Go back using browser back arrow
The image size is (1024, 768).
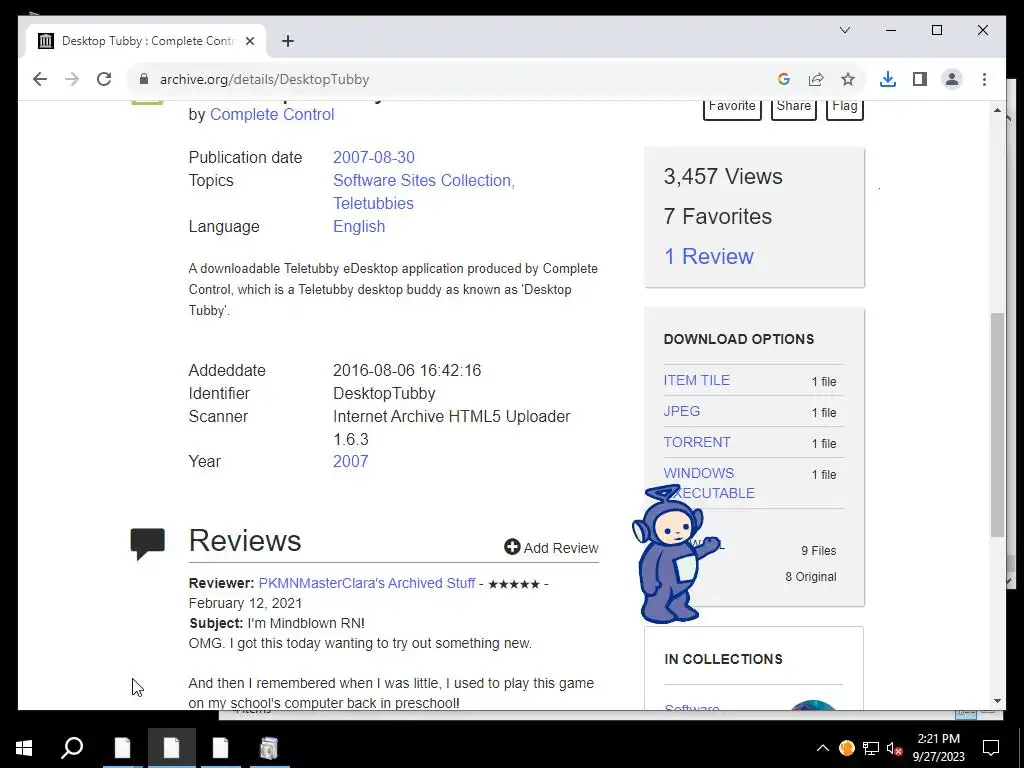click(x=40, y=79)
